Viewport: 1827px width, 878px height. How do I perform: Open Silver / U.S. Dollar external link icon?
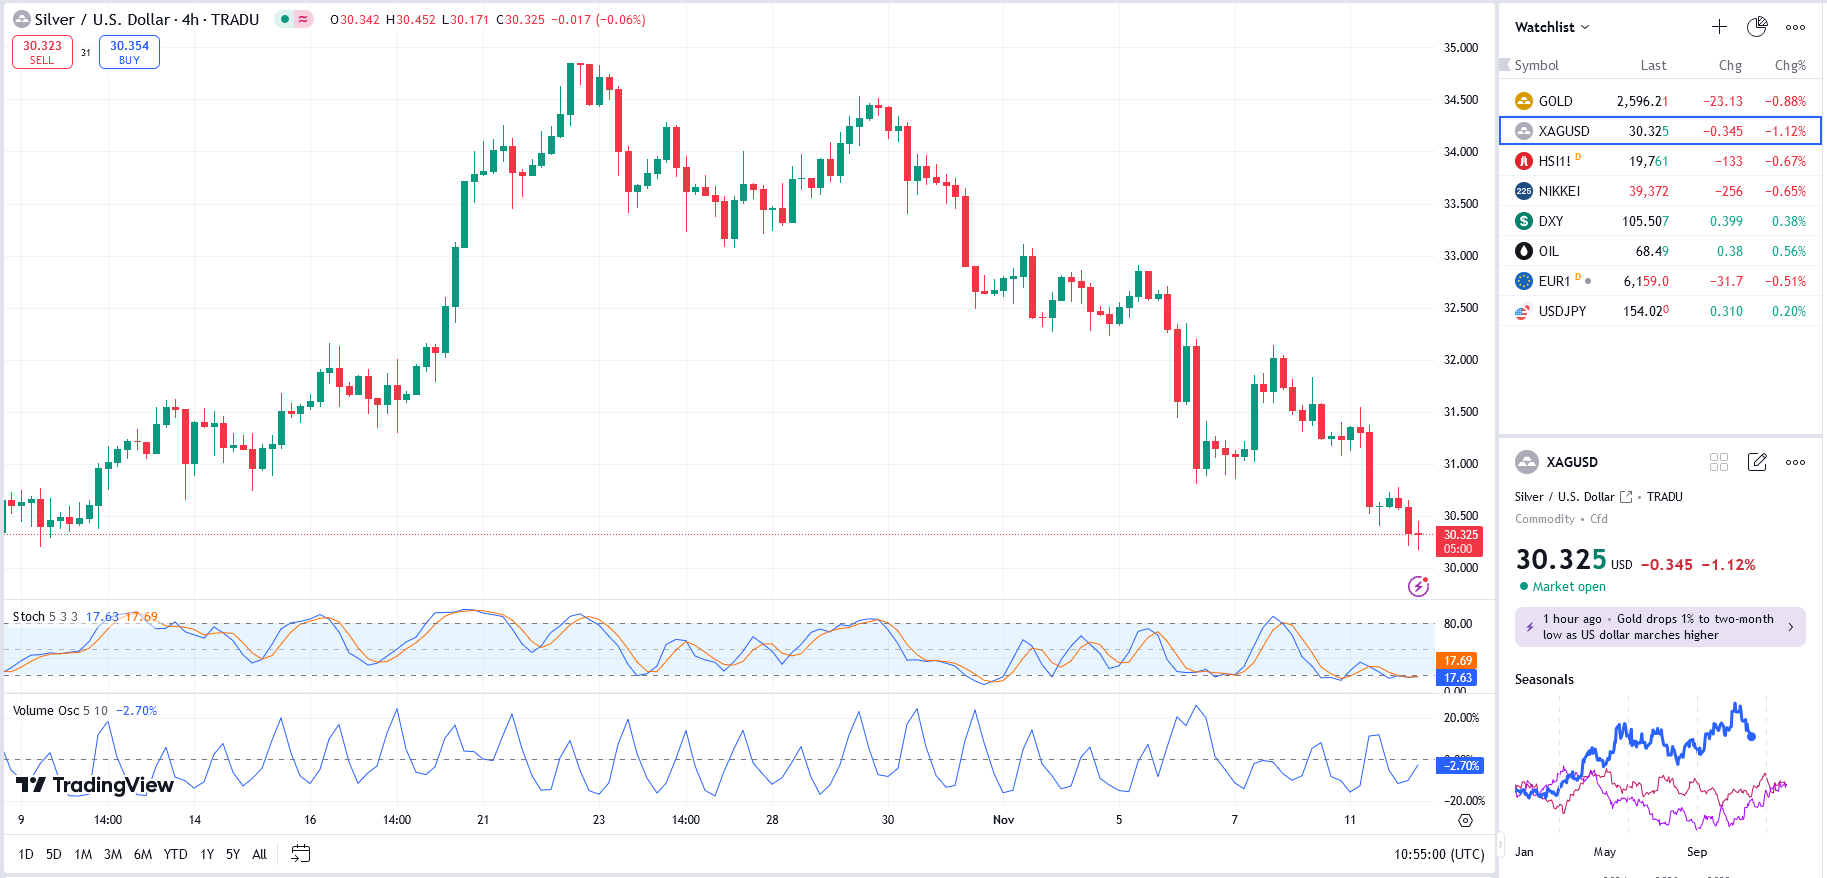pos(1626,497)
